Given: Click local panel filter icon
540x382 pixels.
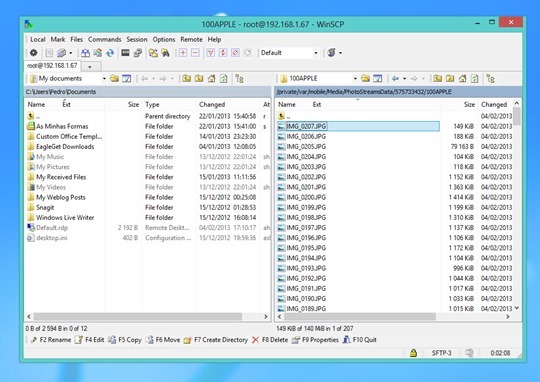Looking at the screenshot, I should coord(127,79).
